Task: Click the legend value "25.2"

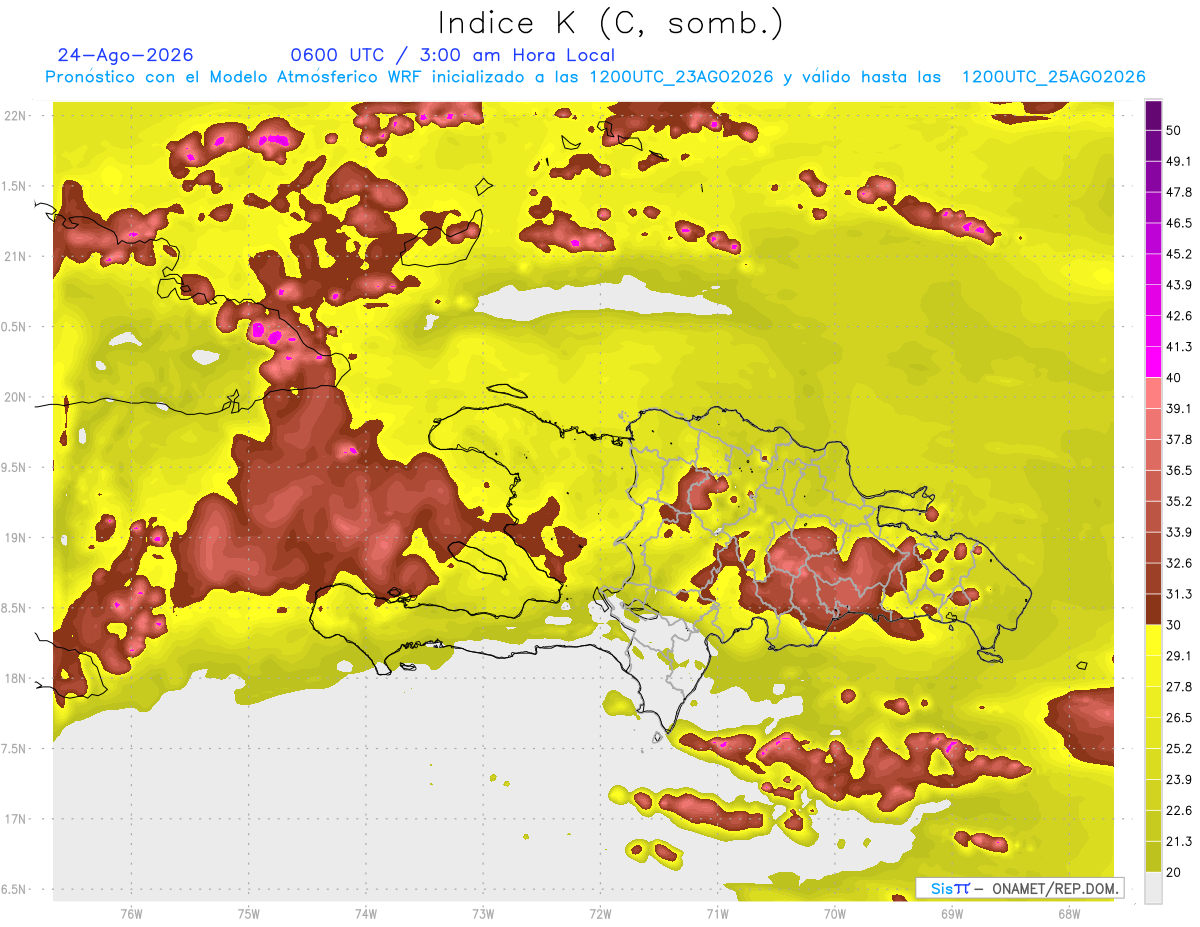Action: point(1178,749)
